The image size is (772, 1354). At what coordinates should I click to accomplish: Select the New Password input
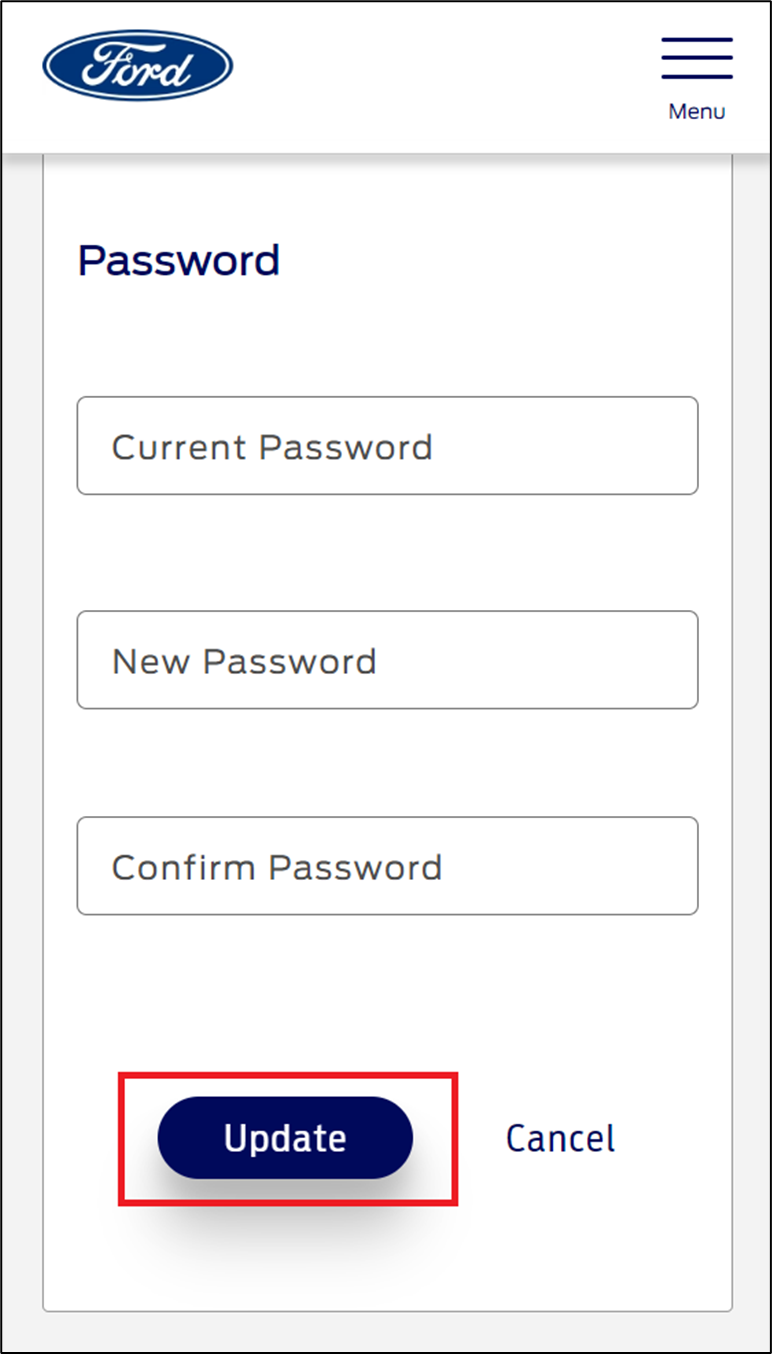[387, 660]
